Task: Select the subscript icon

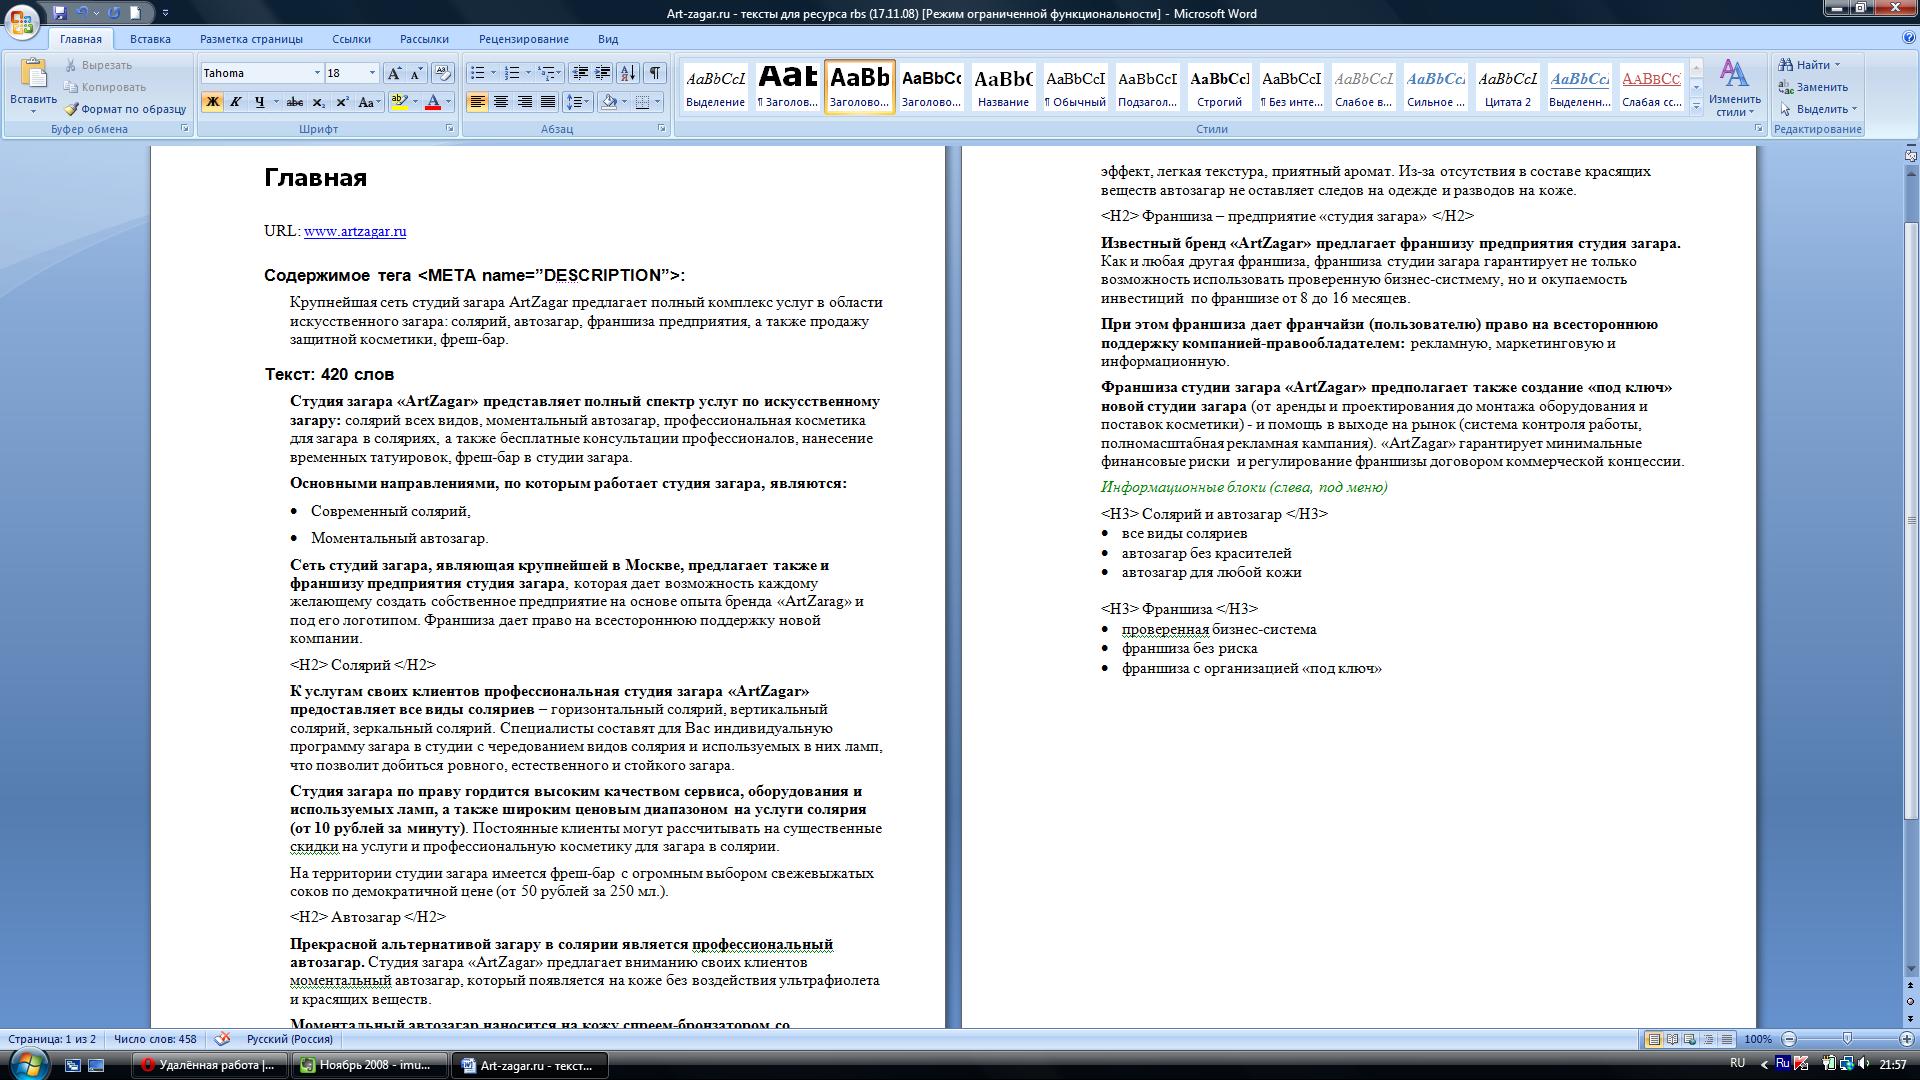Action: tap(320, 103)
